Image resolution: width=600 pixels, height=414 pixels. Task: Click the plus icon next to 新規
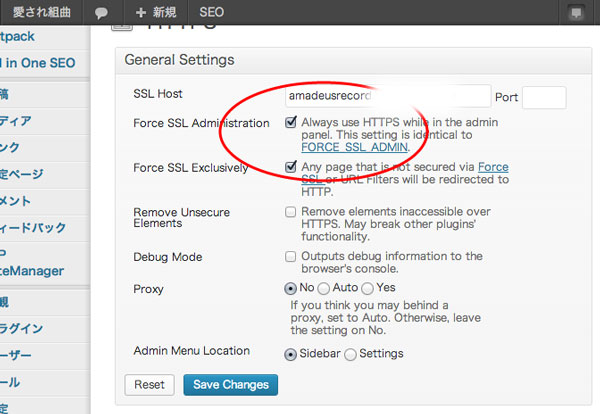click(141, 13)
